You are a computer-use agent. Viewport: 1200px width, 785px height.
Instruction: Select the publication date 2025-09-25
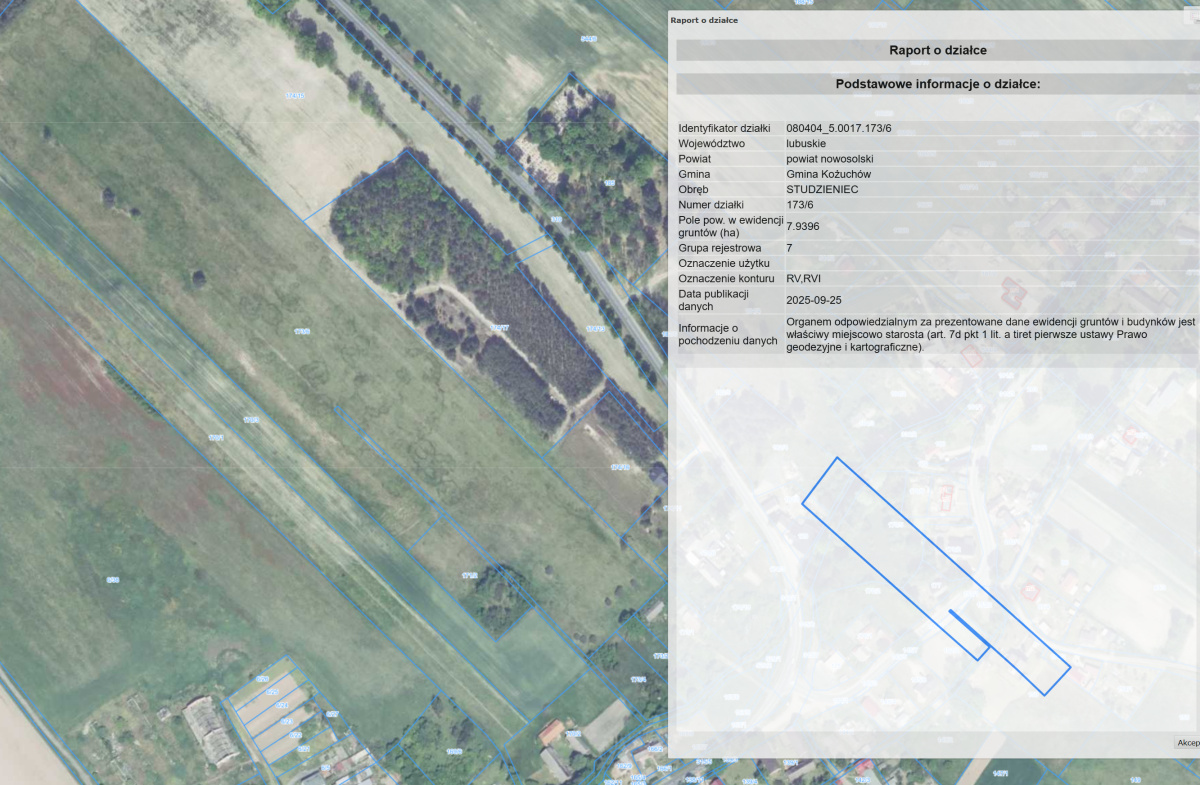(x=815, y=299)
